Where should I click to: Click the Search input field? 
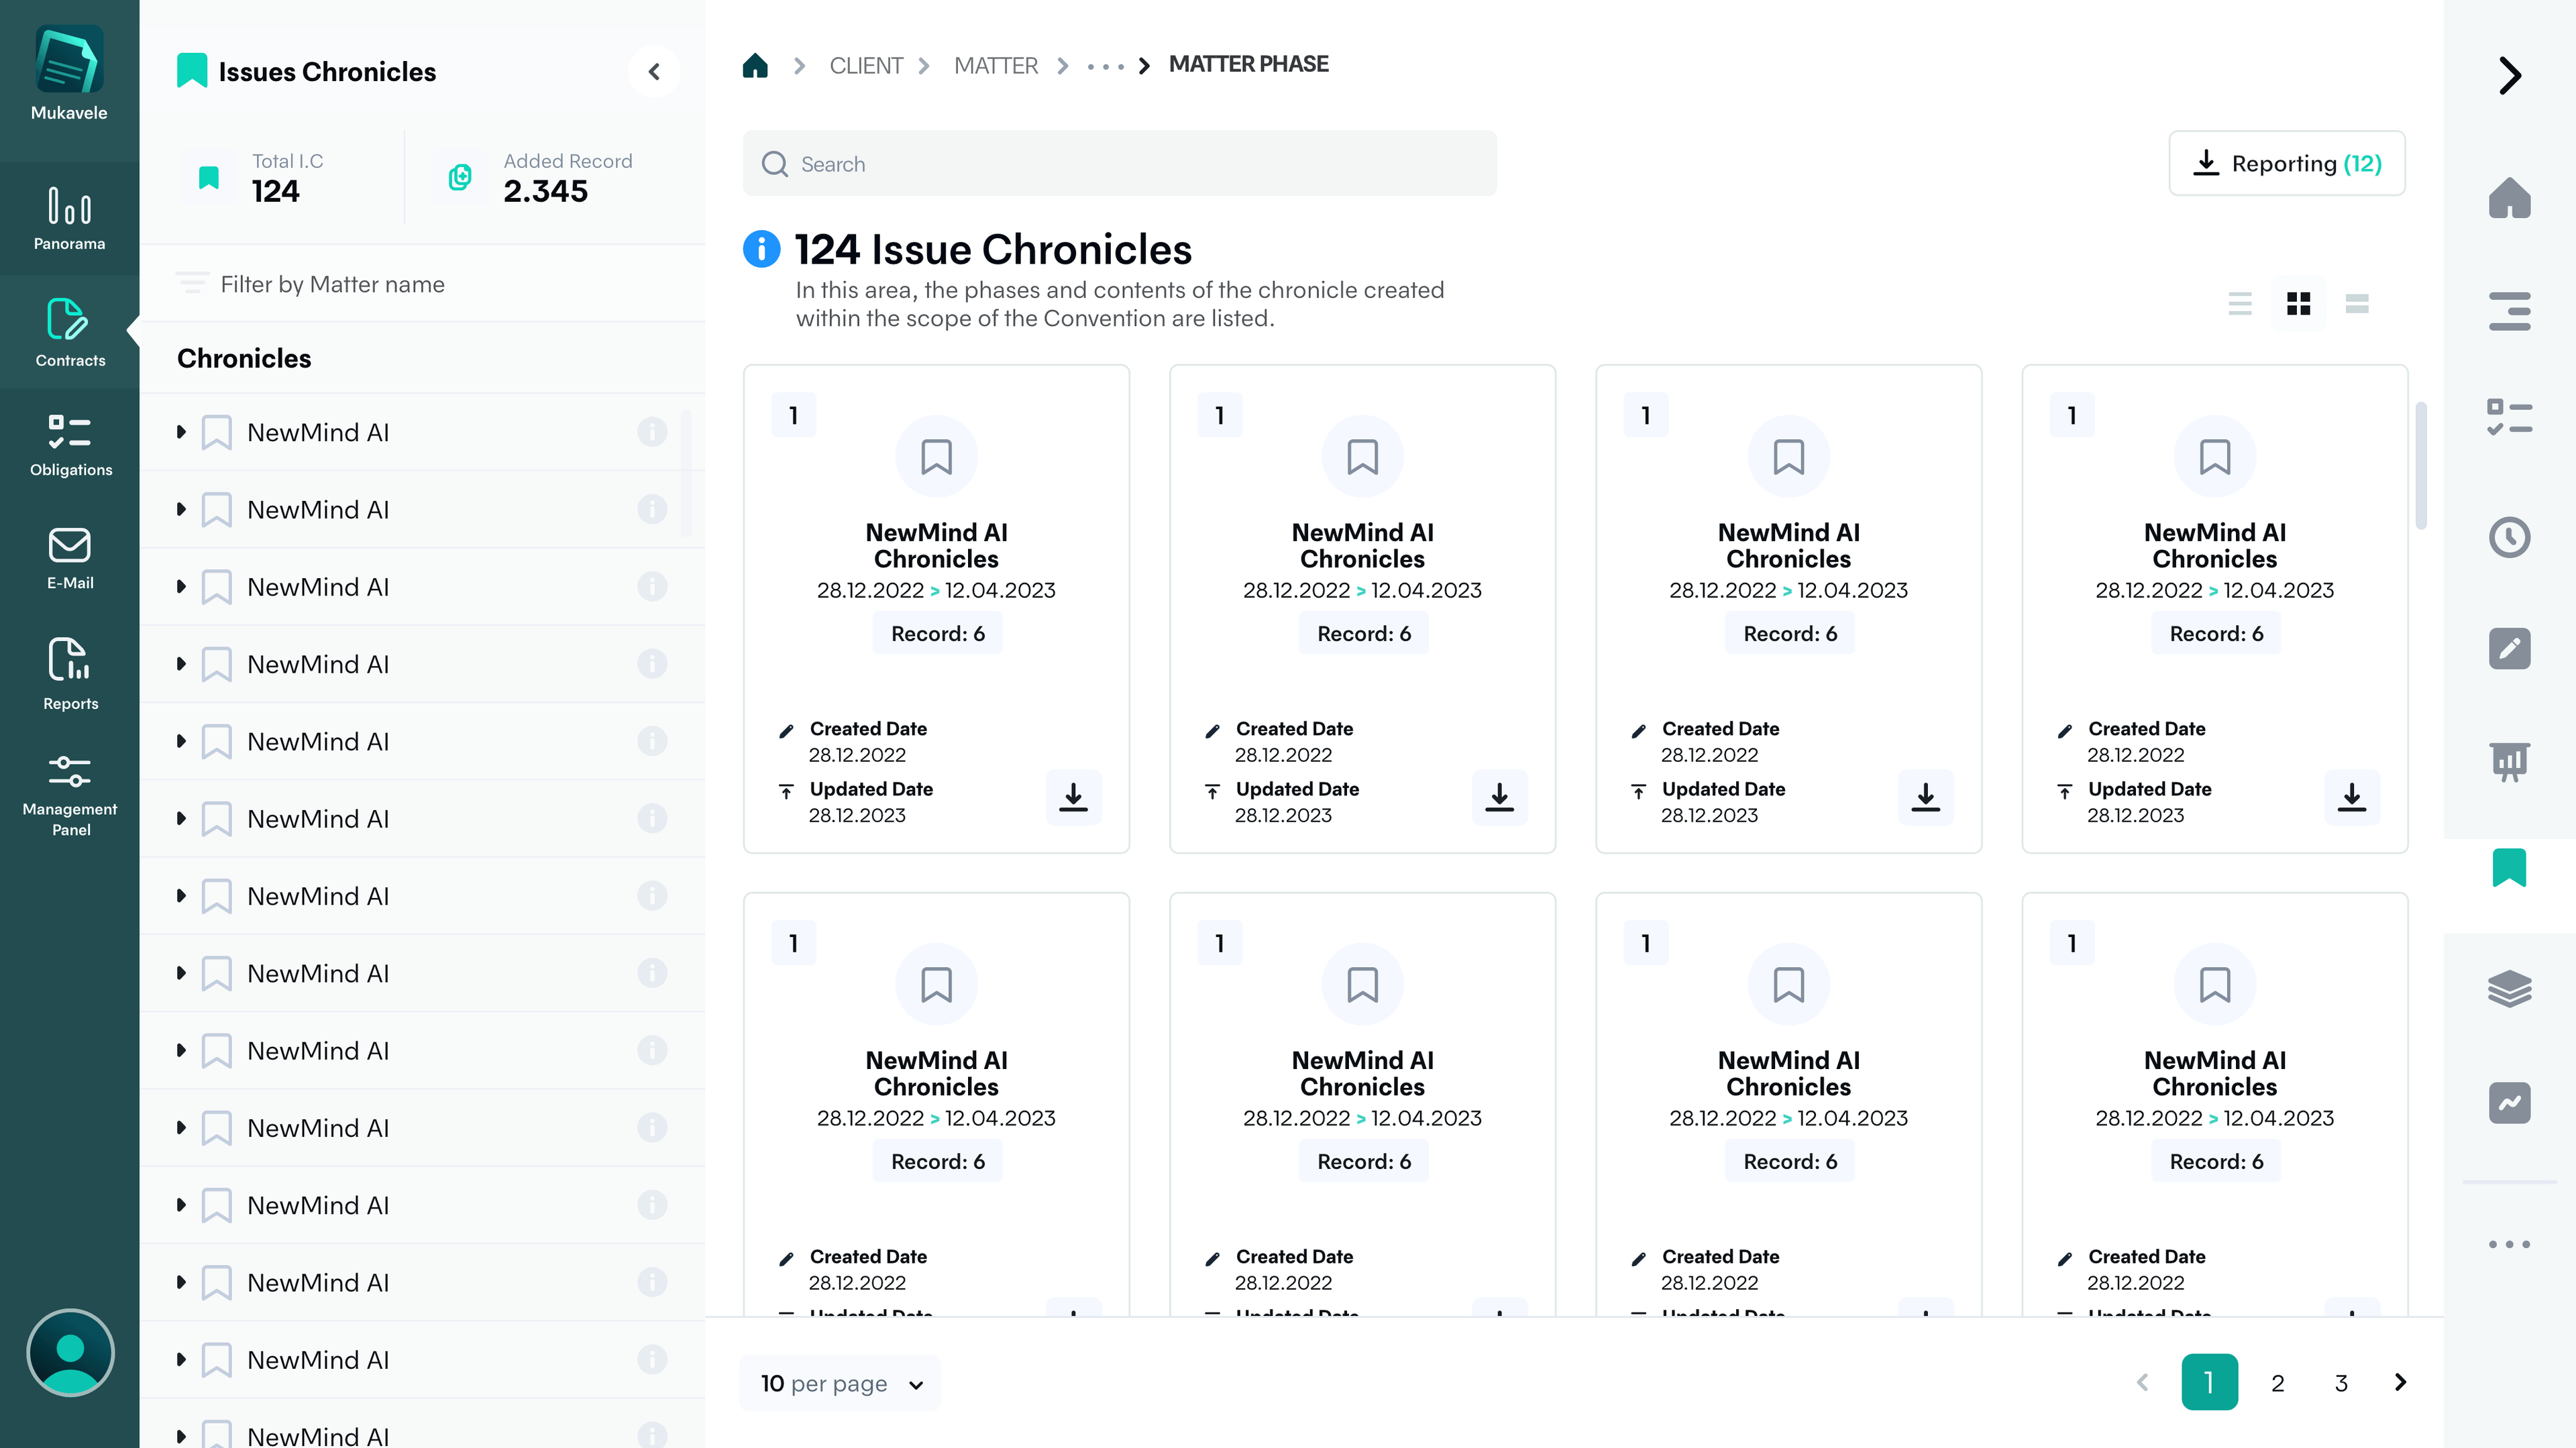(x=1119, y=164)
